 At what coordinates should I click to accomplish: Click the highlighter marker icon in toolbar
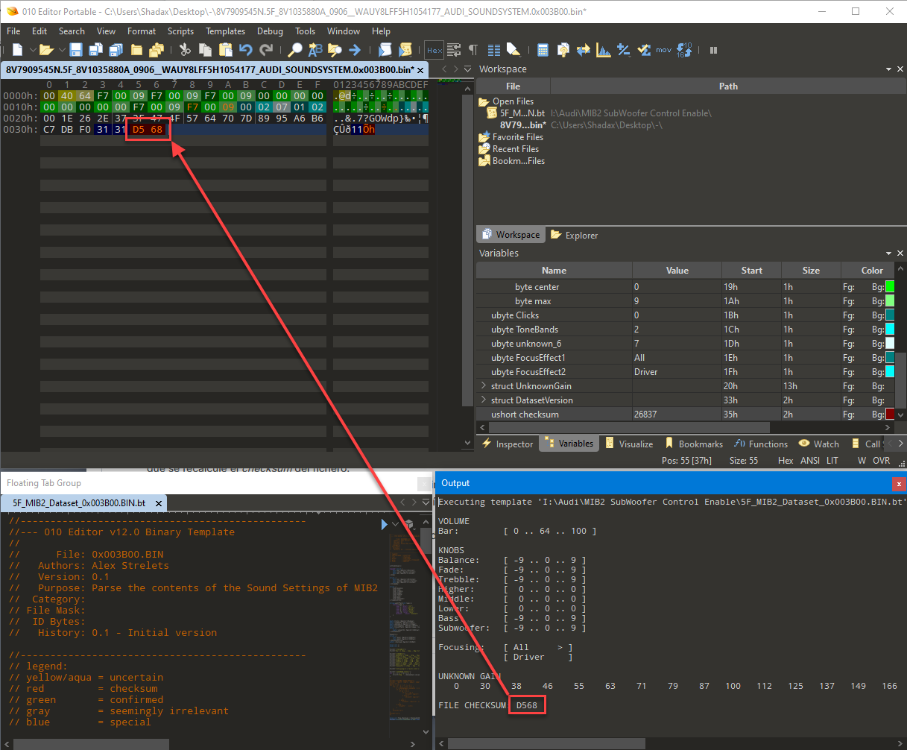(x=514, y=50)
